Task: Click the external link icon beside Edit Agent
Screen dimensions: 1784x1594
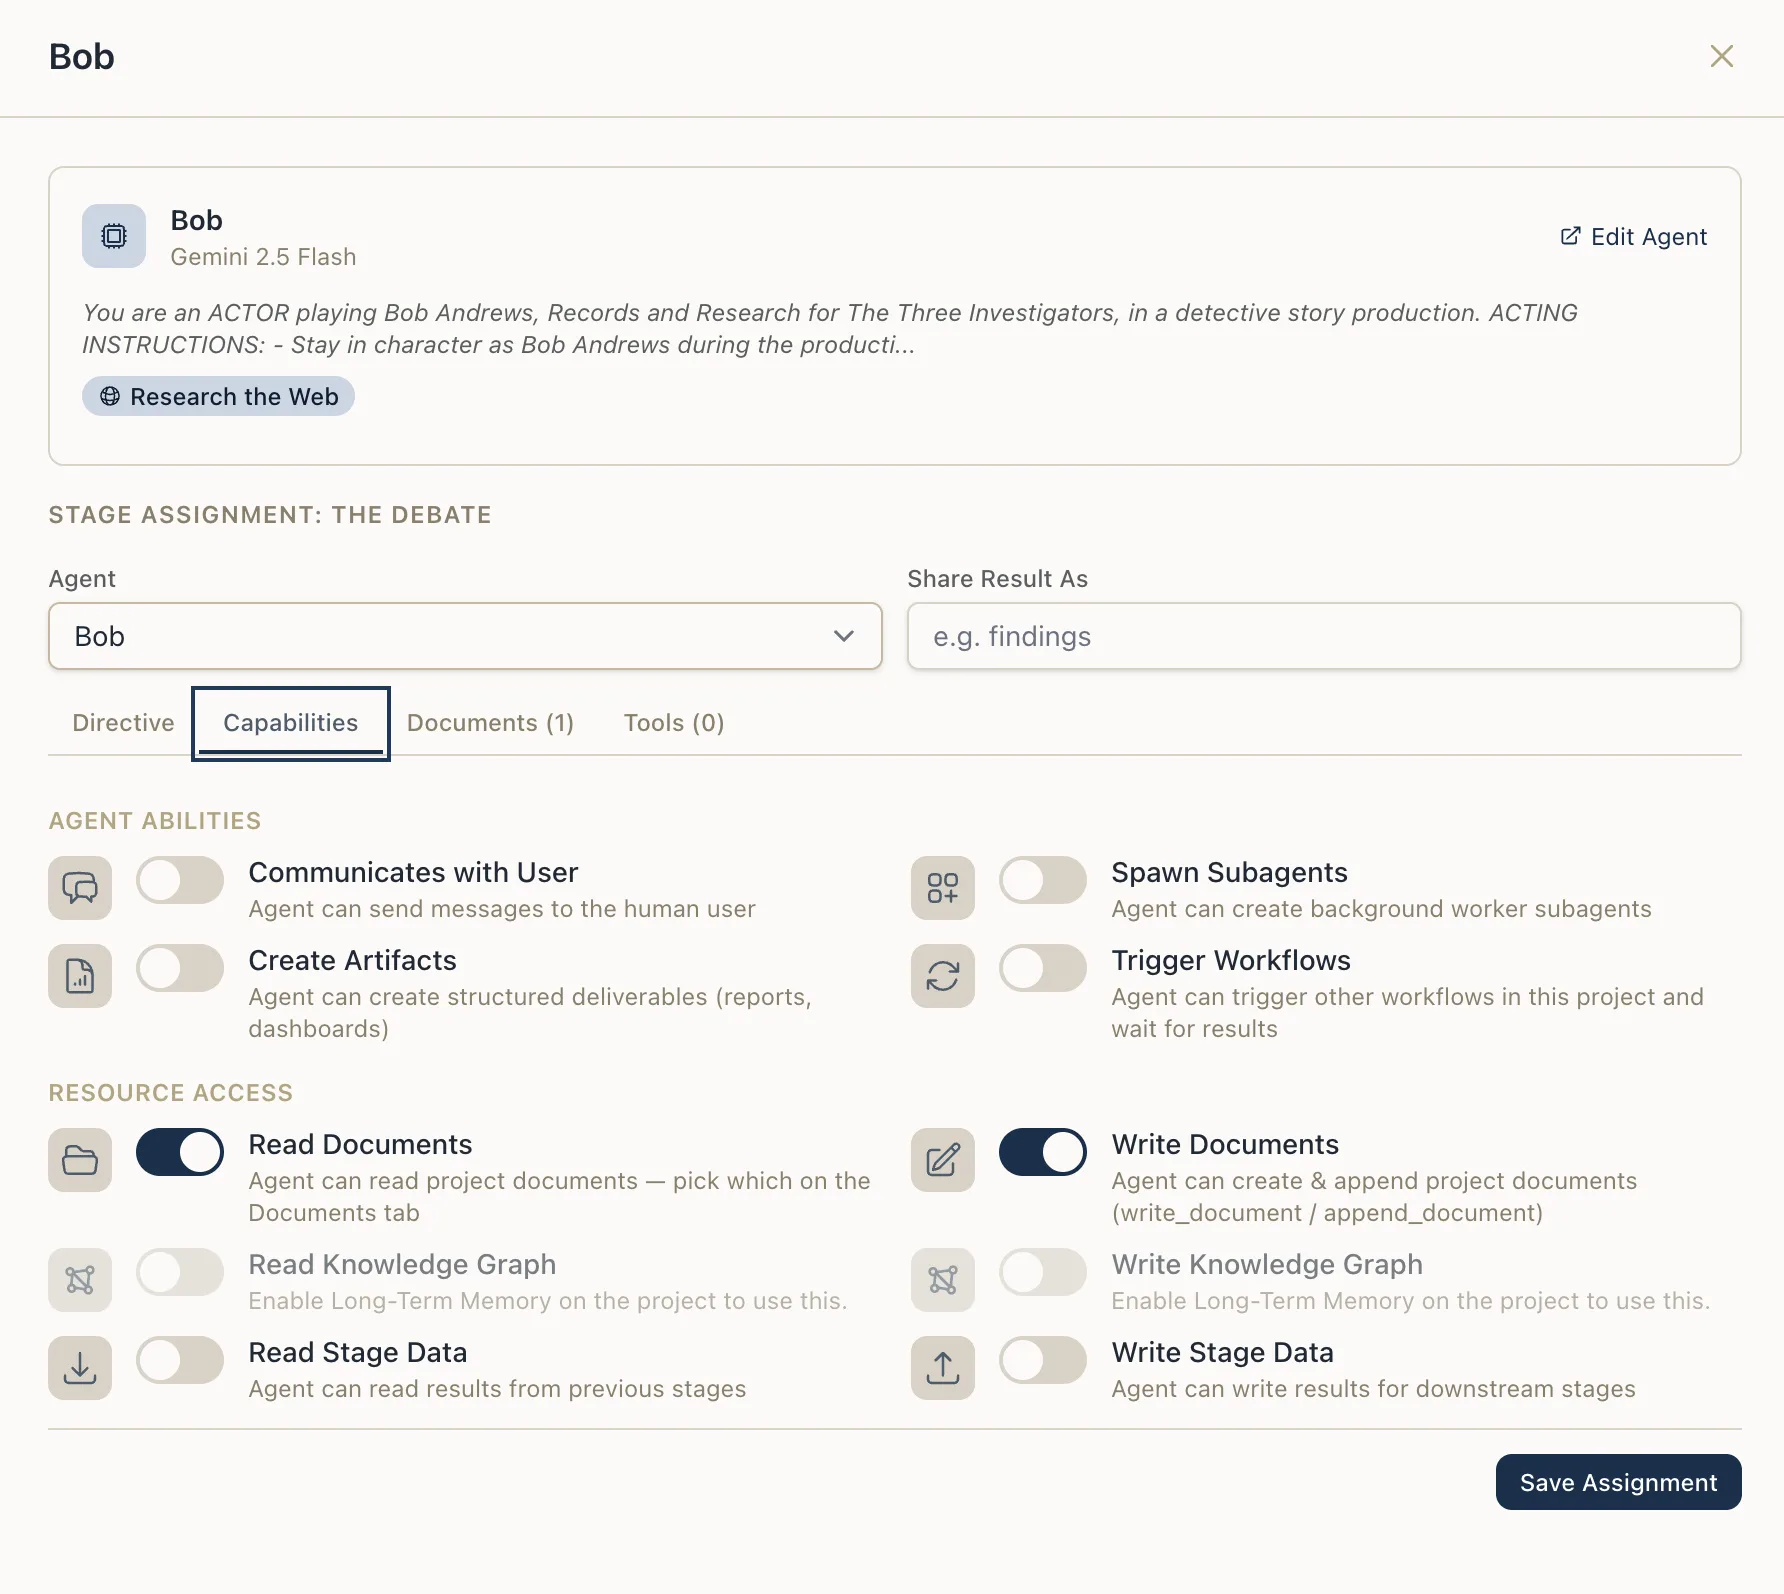Action: [1570, 236]
